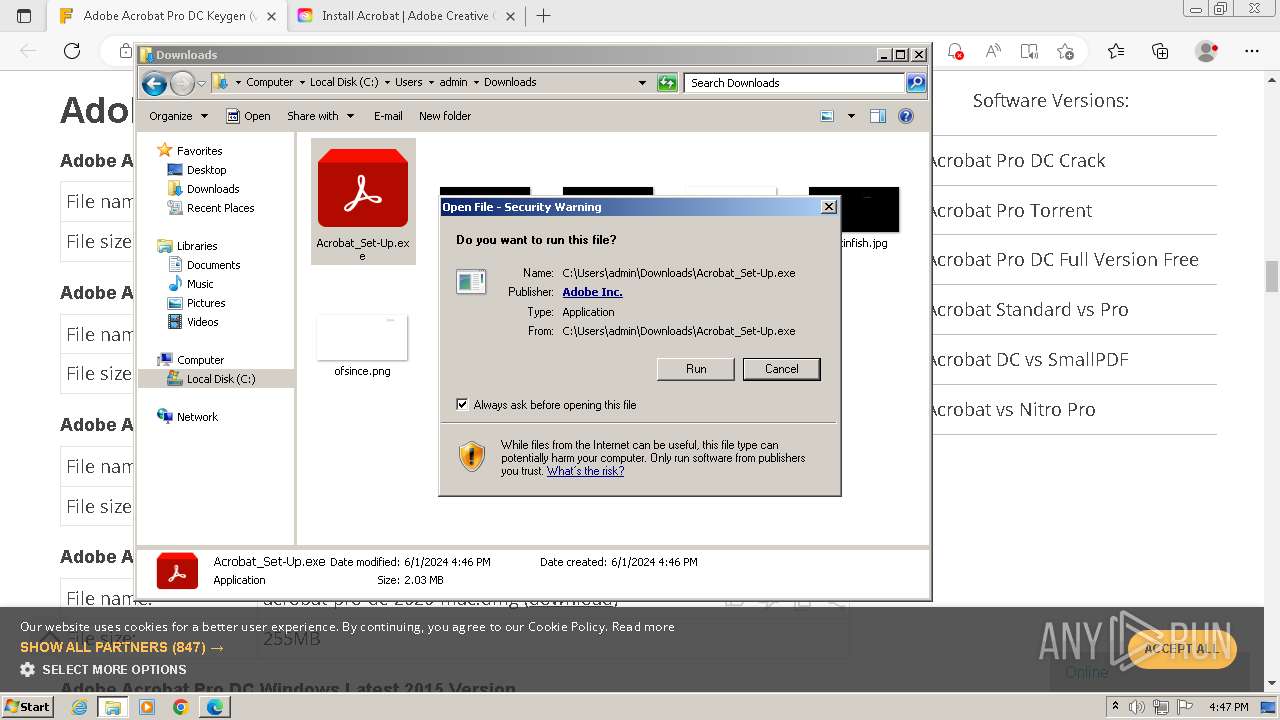Launch Internet Explorer from taskbar
This screenshot has height=720, width=1280.
pos(79,707)
